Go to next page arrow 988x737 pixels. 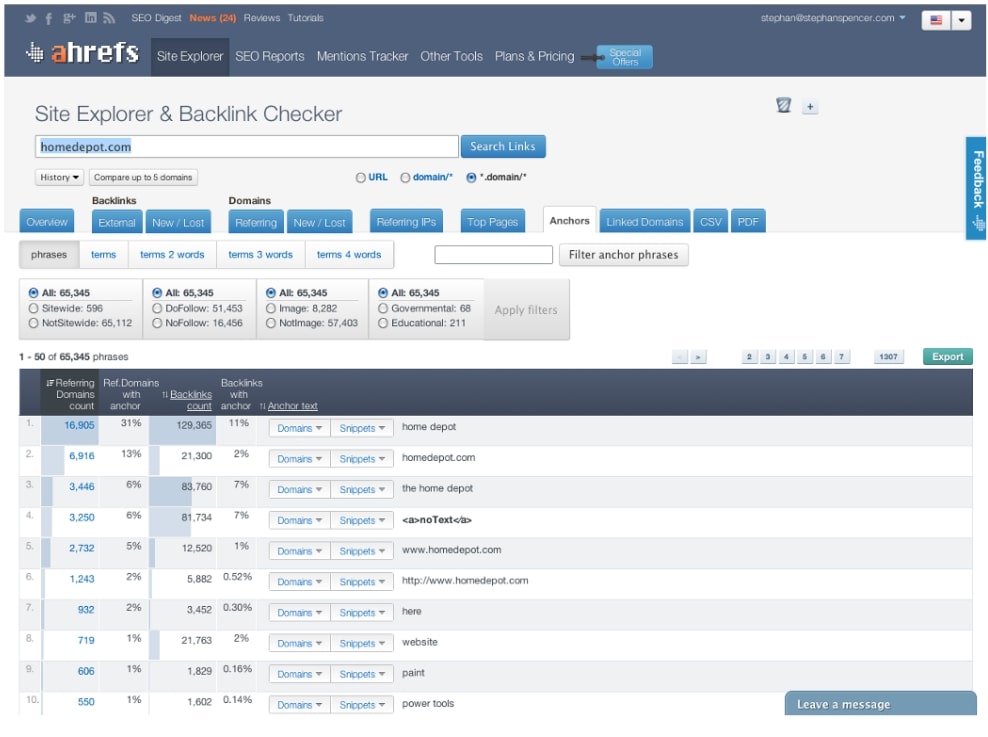[x=698, y=357]
